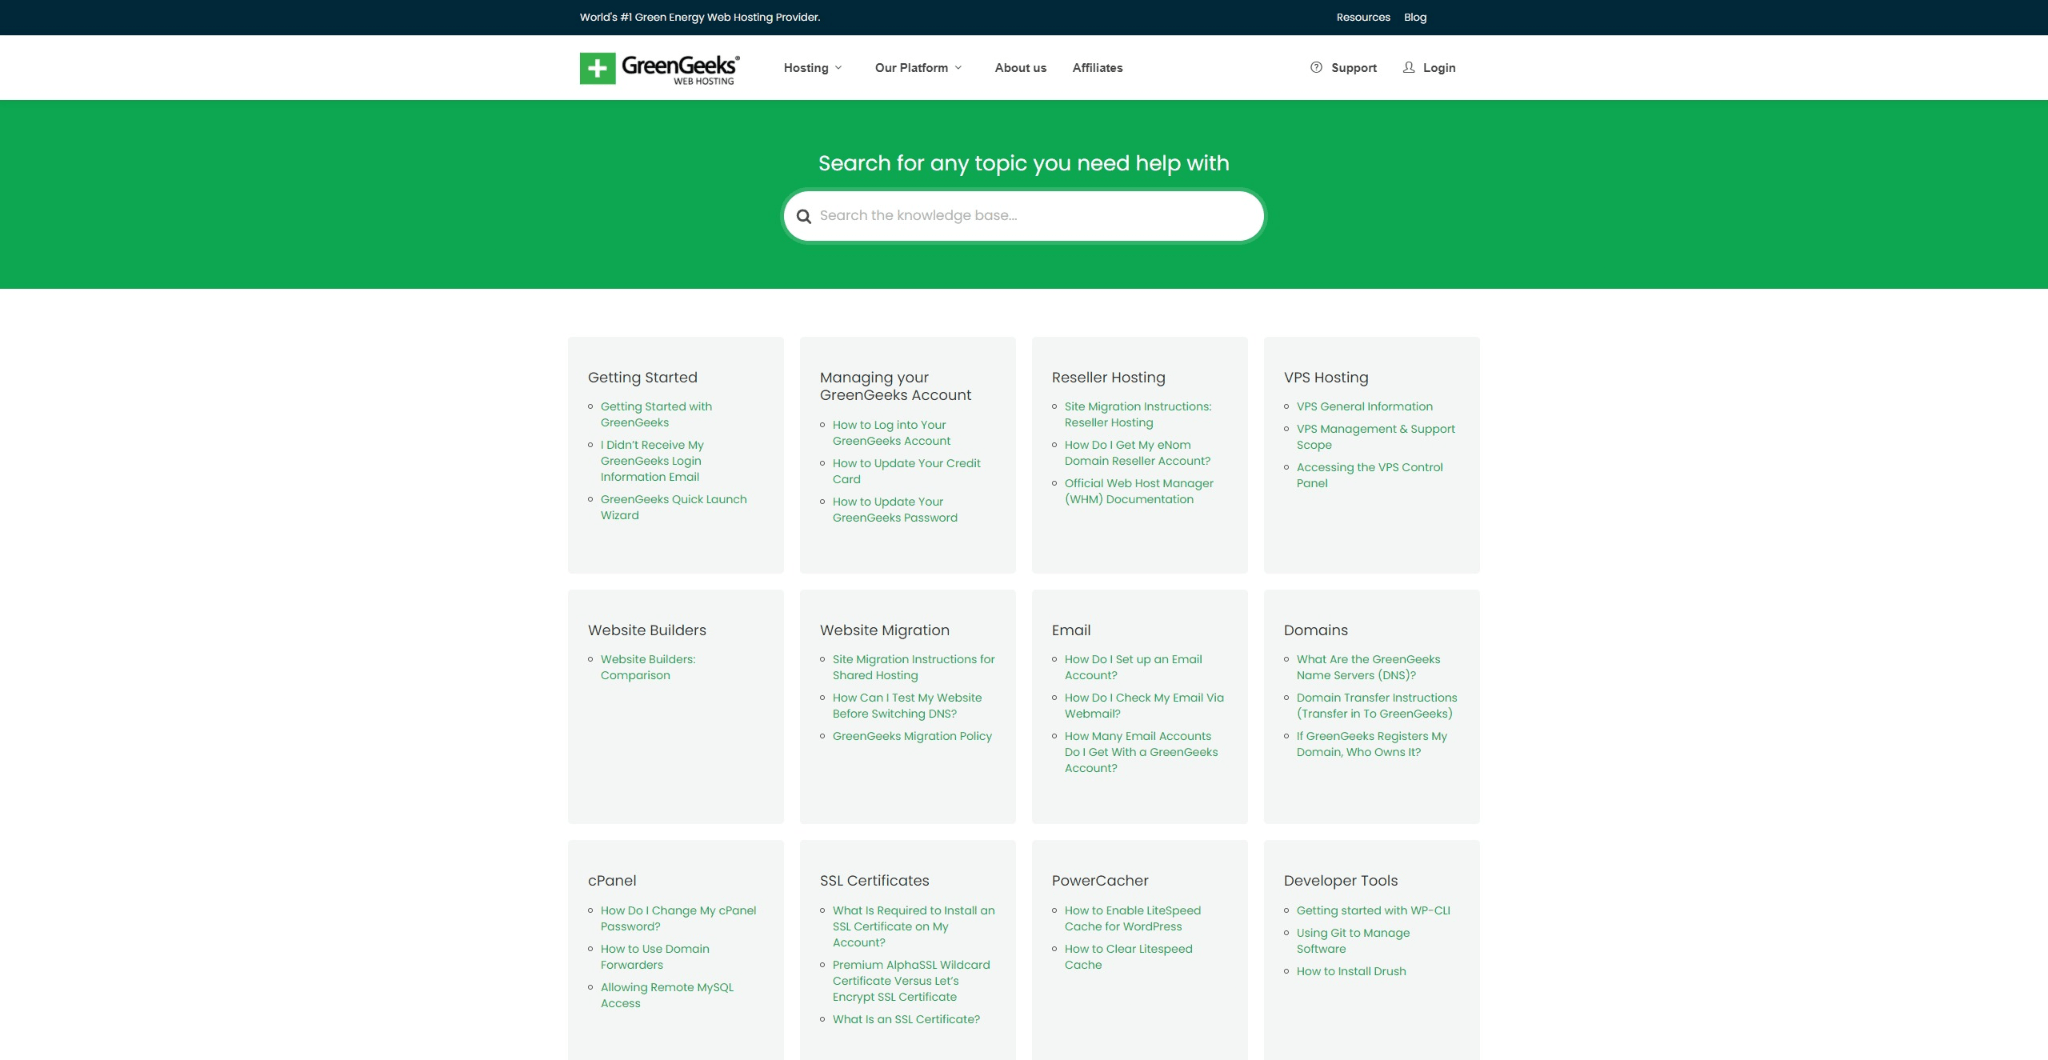
Task: Open Accessing the VPS Control Panel
Action: pyautogui.click(x=1369, y=475)
